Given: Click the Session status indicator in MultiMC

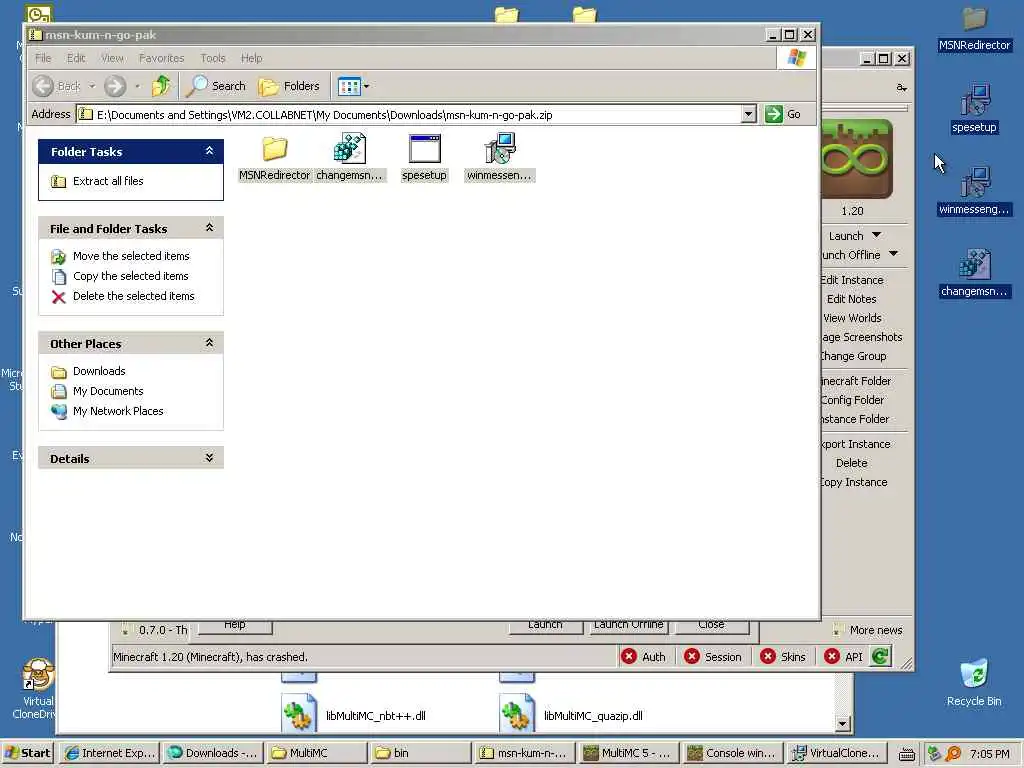Looking at the screenshot, I should 712,657.
